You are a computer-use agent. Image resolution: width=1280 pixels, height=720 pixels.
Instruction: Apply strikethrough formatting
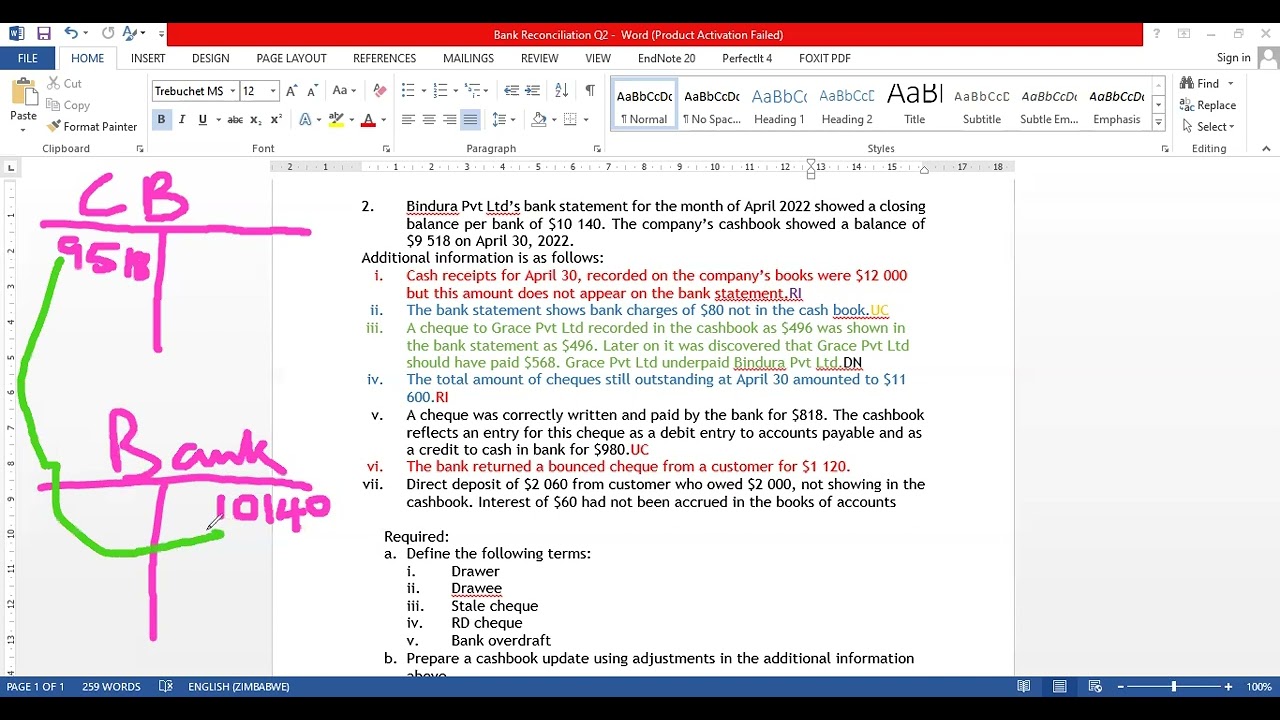click(x=235, y=120)
